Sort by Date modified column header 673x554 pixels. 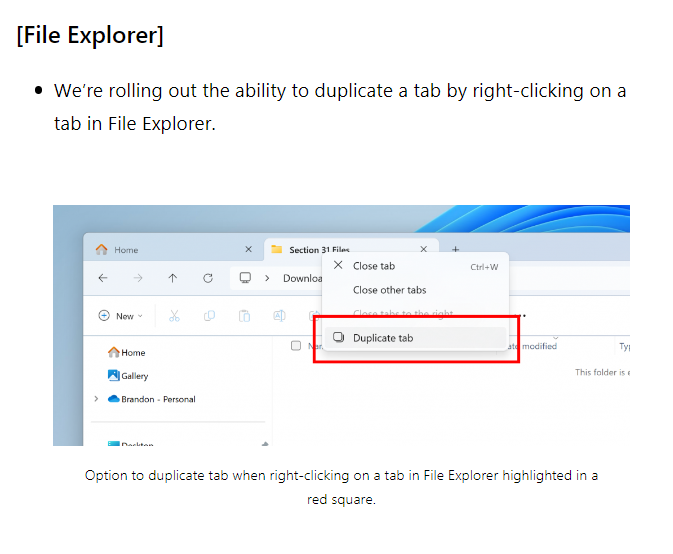tap(534, 346)
